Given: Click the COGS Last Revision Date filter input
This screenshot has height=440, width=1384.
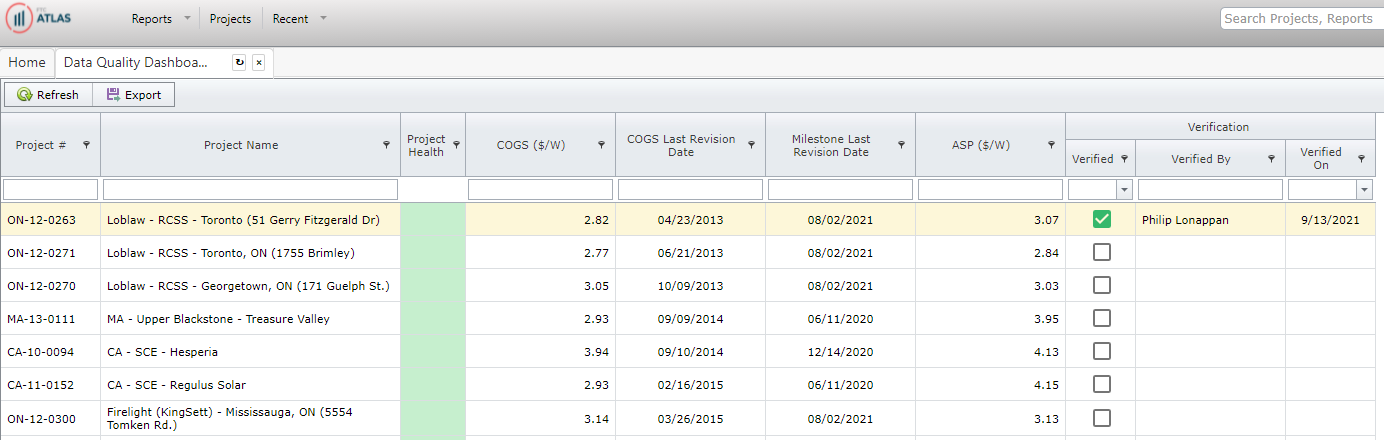Looking at the screenshot, I should (x=690, y=190).
